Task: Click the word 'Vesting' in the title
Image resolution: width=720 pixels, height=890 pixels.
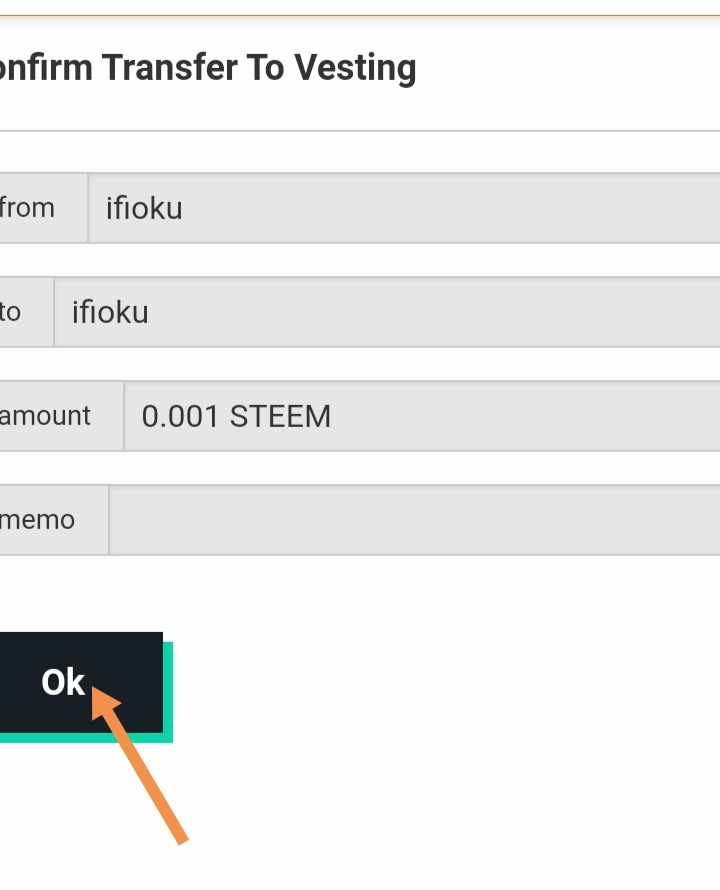Action: [355, 68]
